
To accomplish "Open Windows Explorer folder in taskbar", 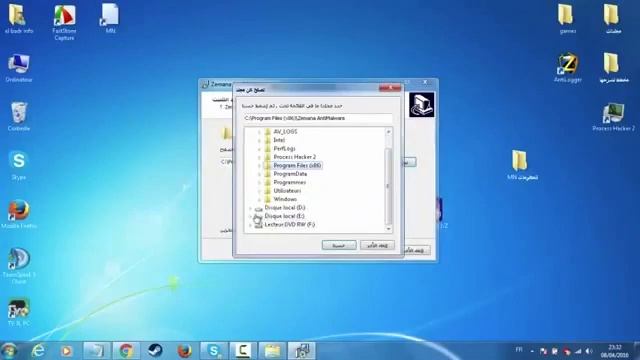I will click(272, 351).
